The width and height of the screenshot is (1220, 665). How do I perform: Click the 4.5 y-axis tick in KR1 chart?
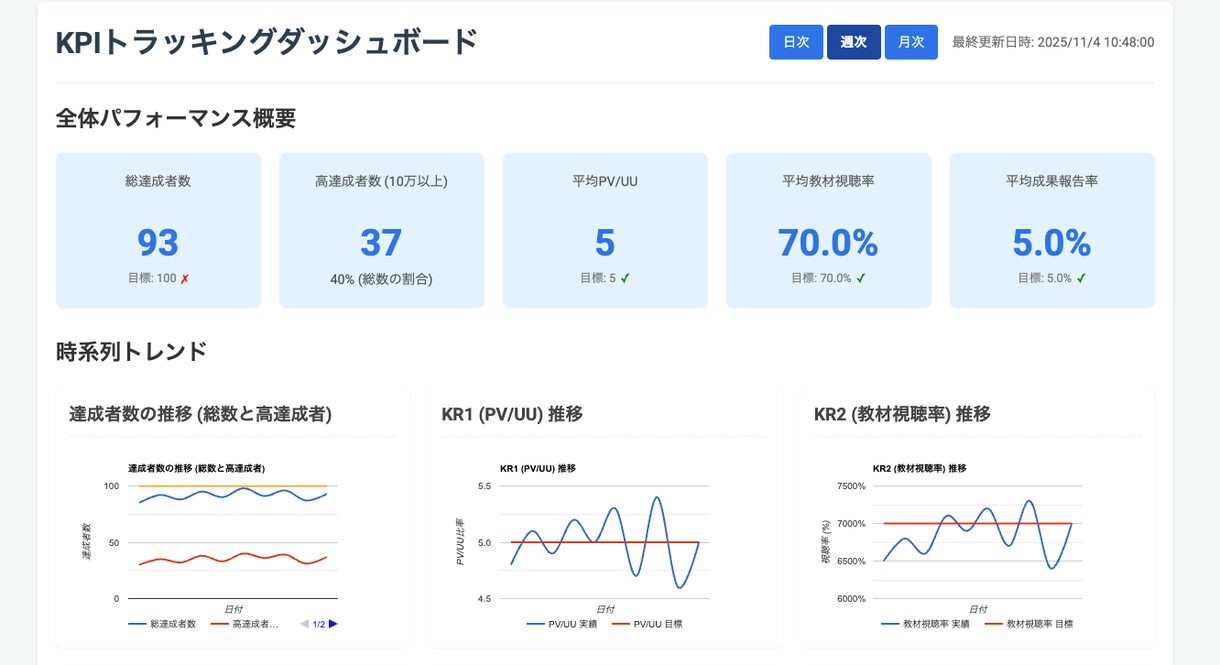tap(485, 599)
